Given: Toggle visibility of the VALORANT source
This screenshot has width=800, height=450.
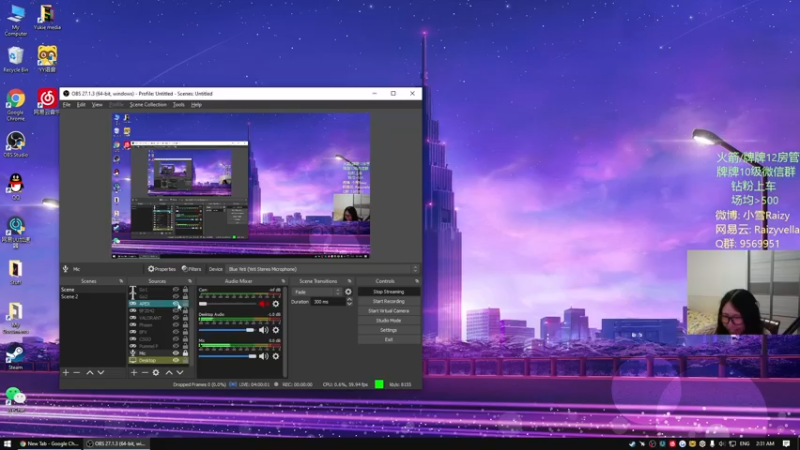Looking at the screenshot, I should 176,318.
